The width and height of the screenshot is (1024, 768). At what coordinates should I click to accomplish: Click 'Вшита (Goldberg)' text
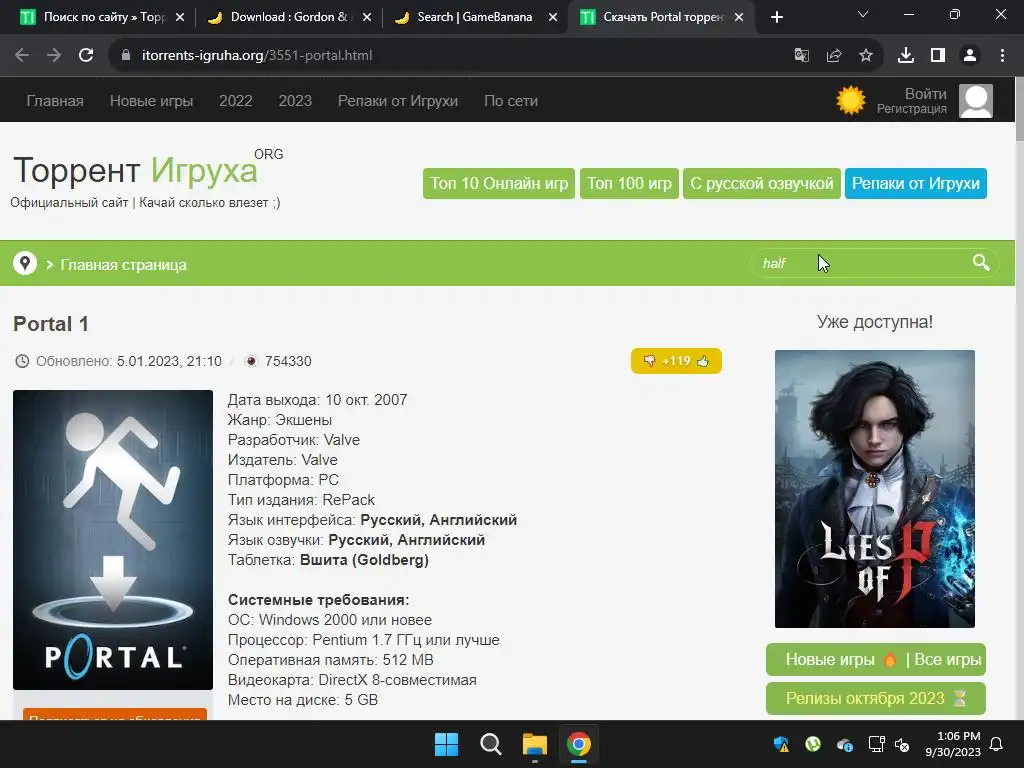pos(364,560)
